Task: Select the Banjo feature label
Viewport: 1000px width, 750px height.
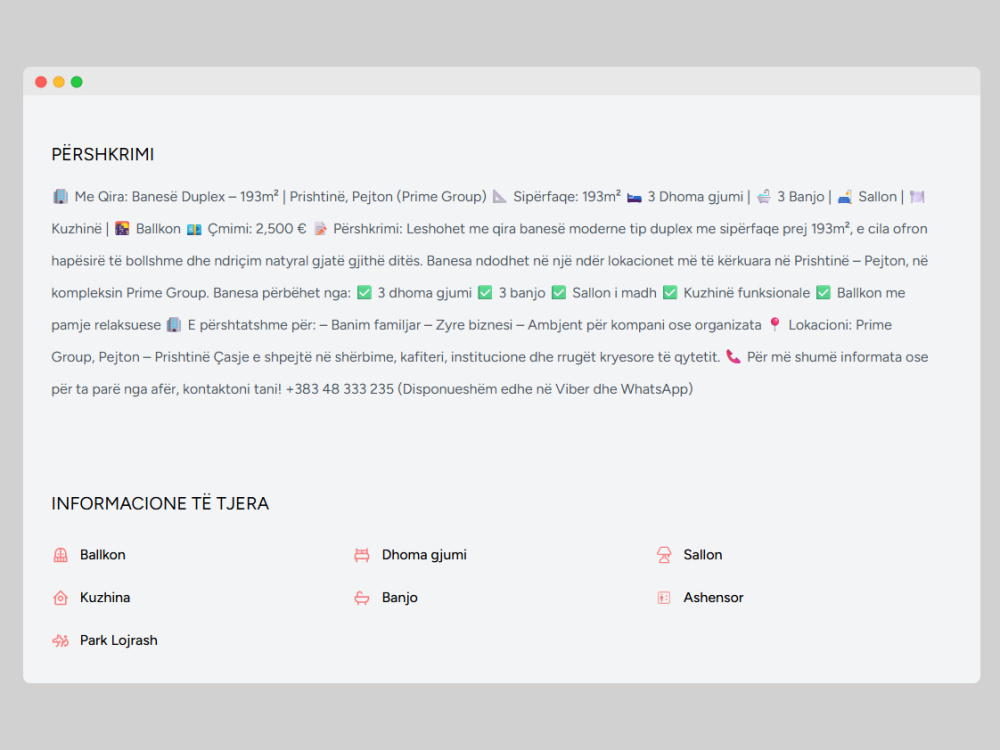Action: 400,598
